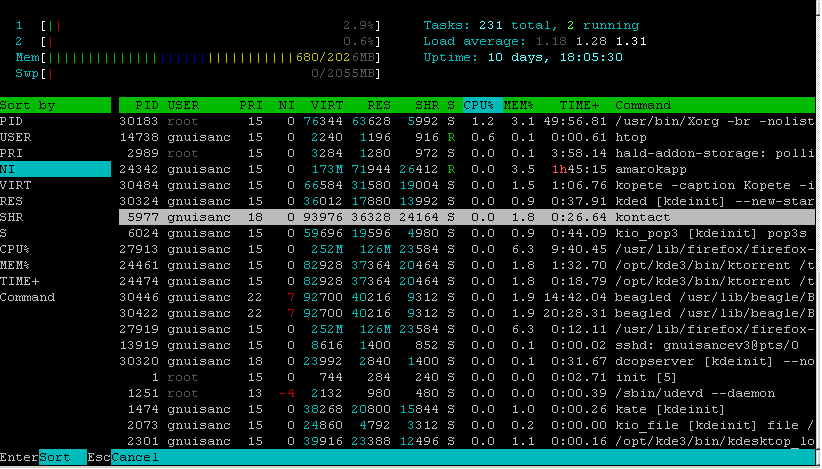This screenshot has height=469, width=822.
Task: Select beagled process with PID 30446
Action: [467, 297]
